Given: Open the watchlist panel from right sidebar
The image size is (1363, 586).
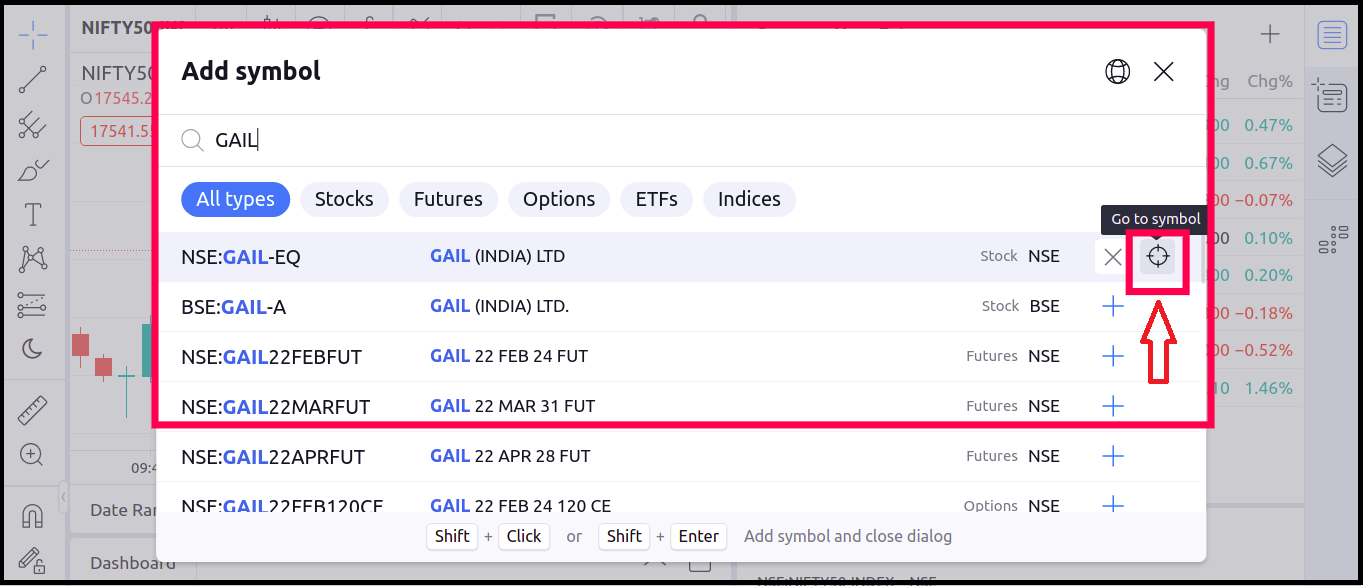Looking at the screenshot, I should point(1332,35).
